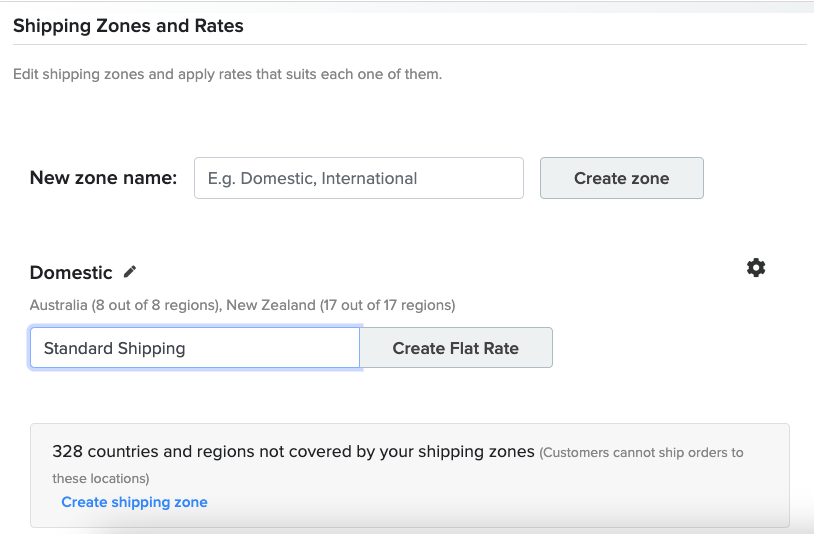
Task: Click the 'Customers cannot ship orders to' note
Action: pyautogui.click(x=642, y=453)
